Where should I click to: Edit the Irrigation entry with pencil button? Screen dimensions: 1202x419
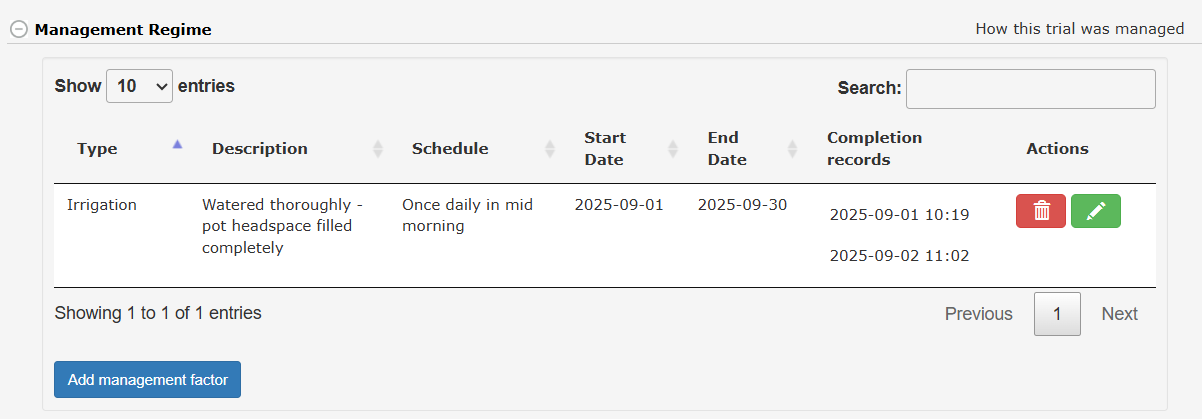(1096, 211)
